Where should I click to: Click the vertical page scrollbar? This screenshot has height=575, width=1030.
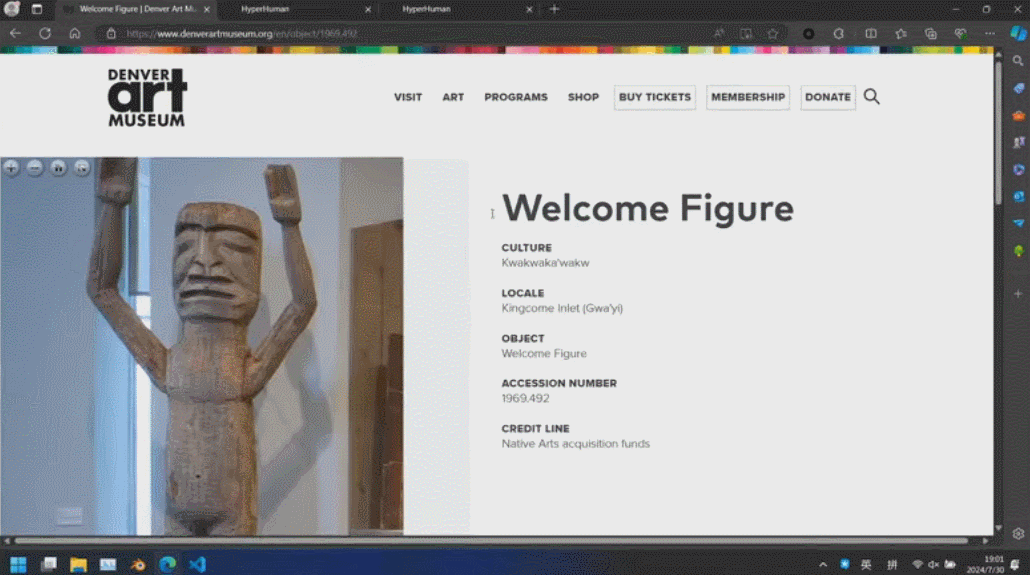[x=998, y=135]
